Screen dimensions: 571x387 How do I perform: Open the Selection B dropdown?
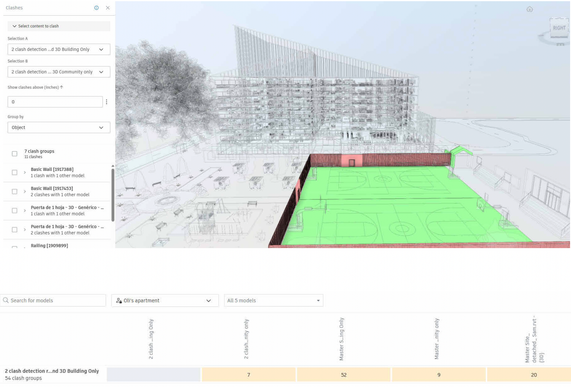click(59, 72)
